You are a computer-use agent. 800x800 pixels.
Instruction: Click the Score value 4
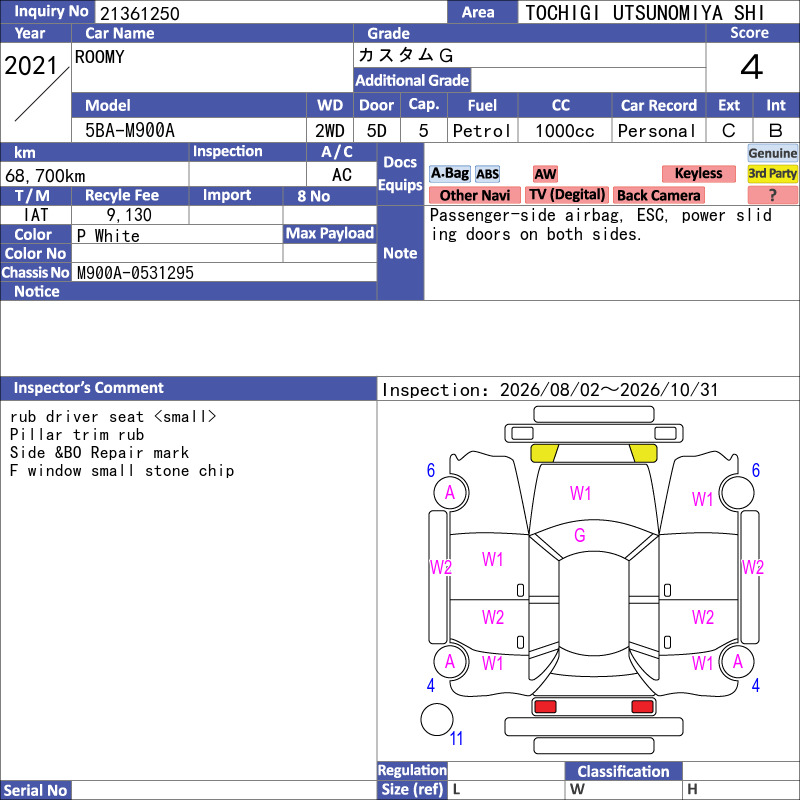point(752,67)
